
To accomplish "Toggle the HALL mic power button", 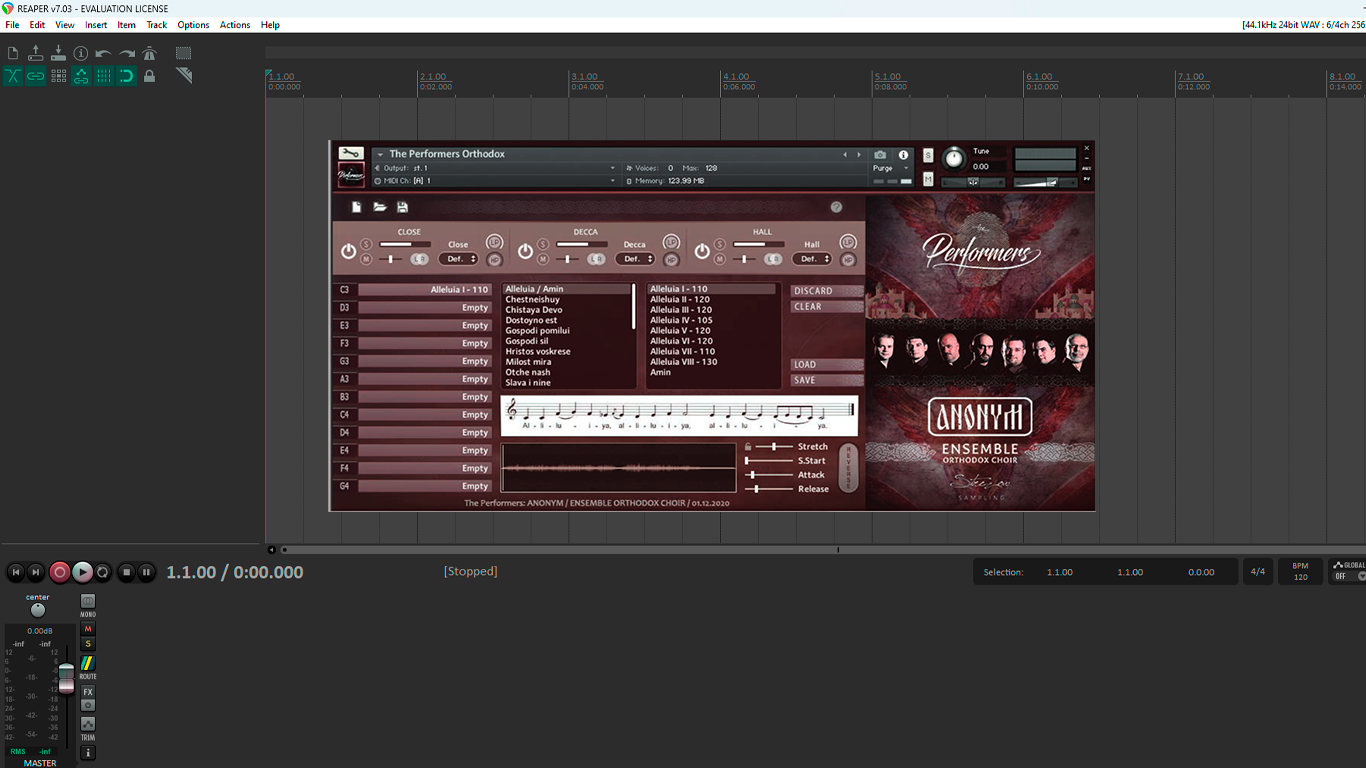I will tap(702, 251).
